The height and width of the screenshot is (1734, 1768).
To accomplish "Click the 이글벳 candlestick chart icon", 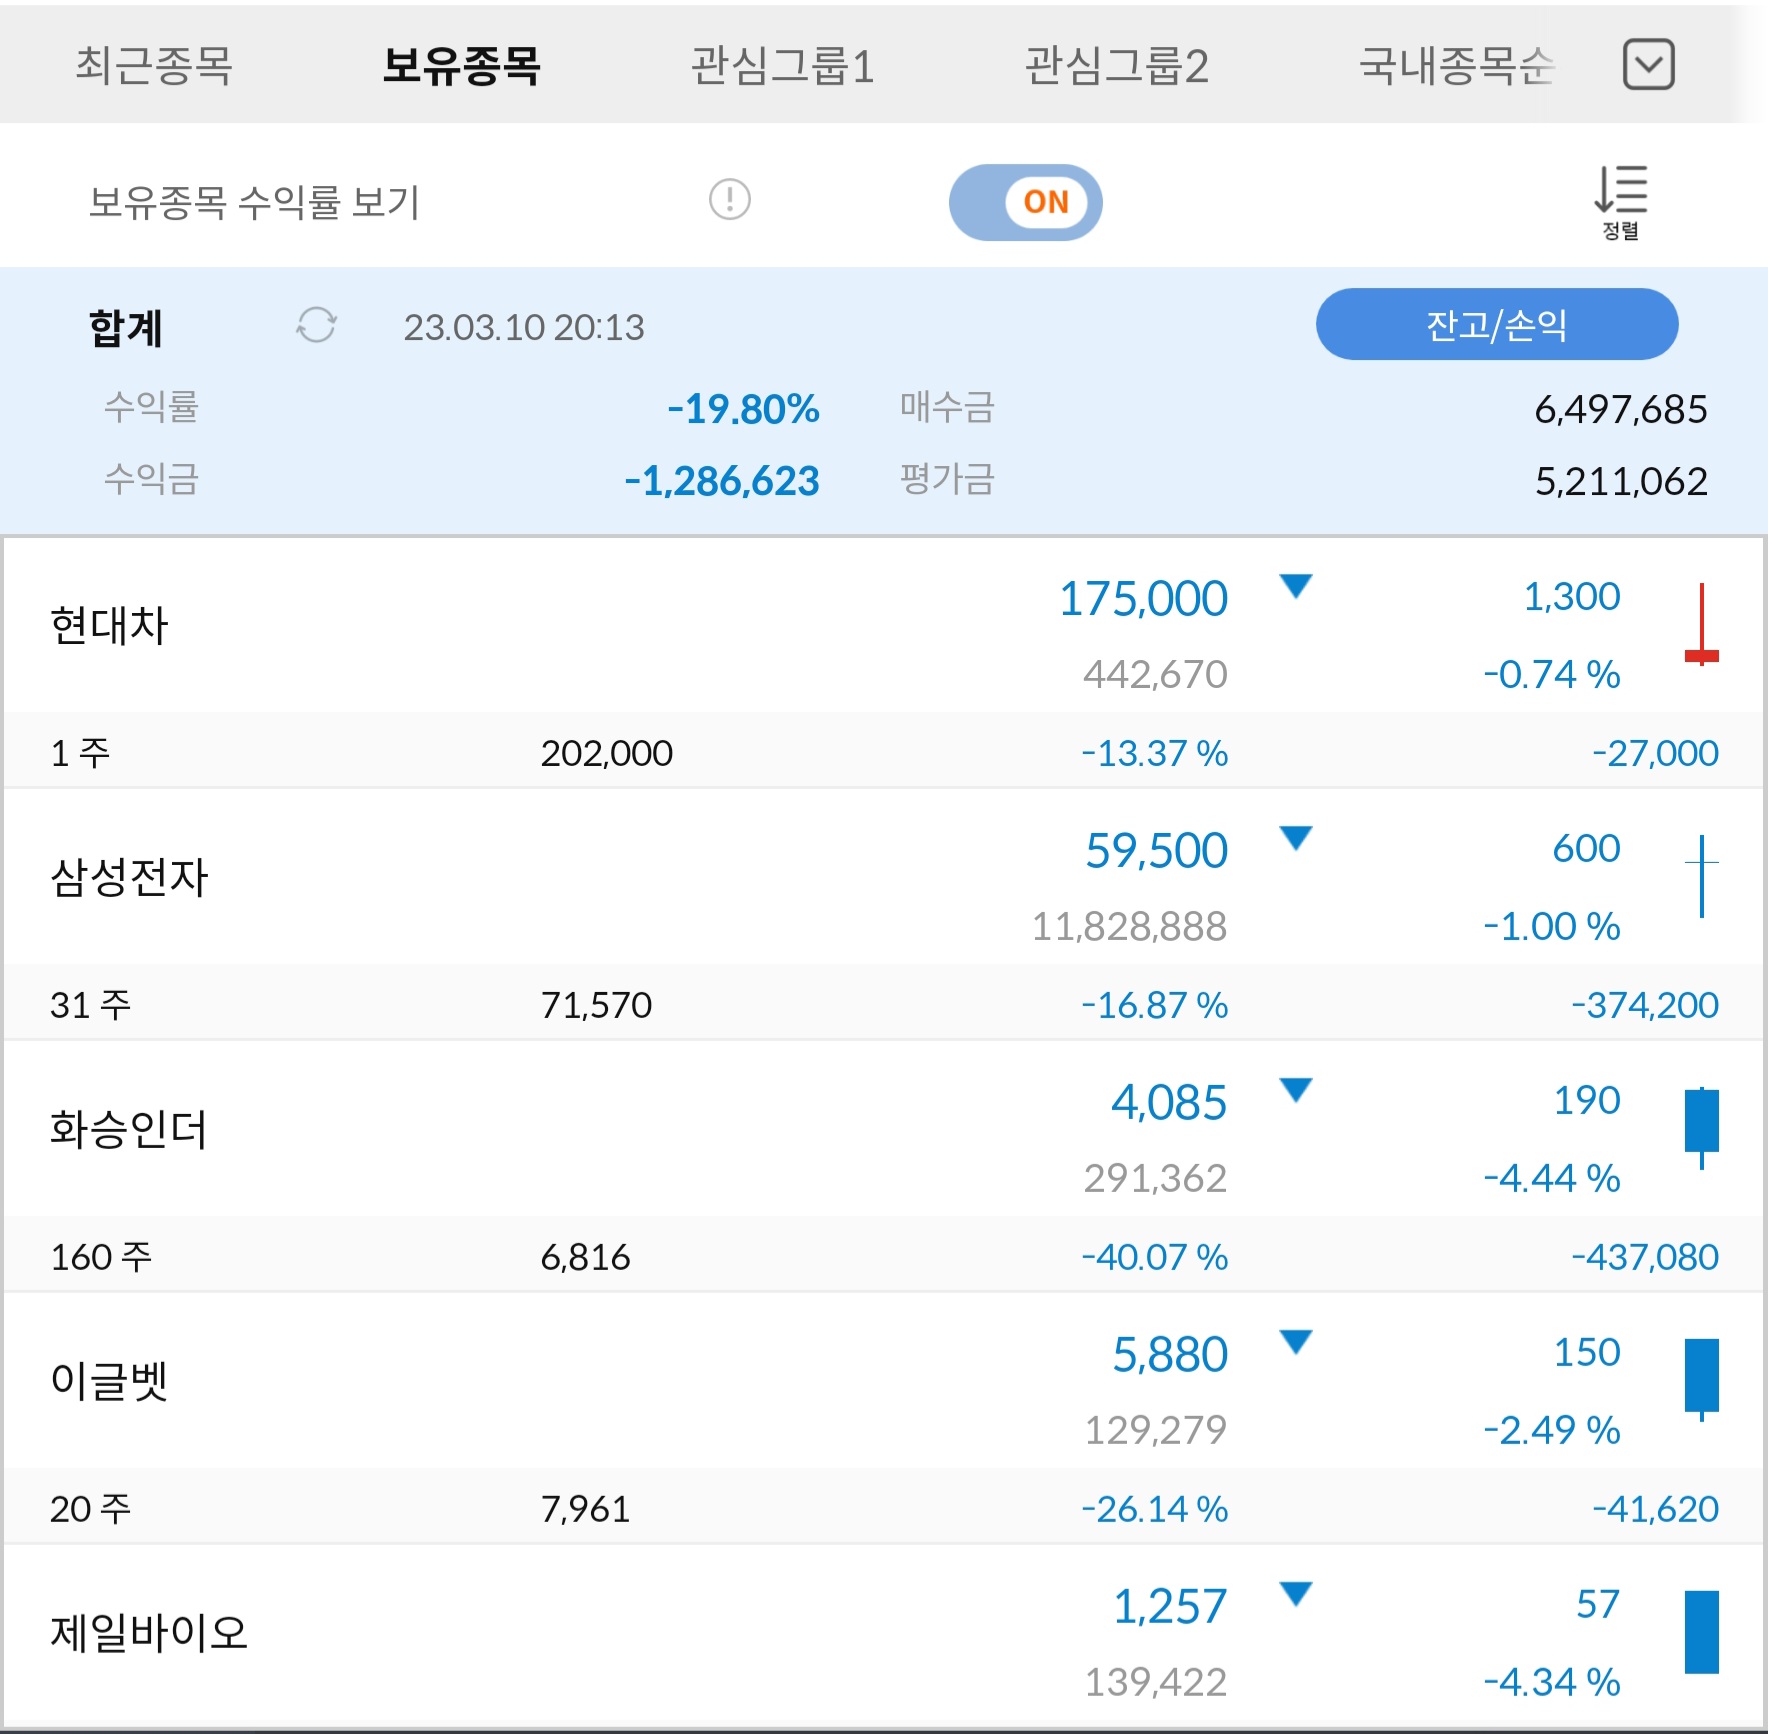I will click(x=1701, y=1381).
